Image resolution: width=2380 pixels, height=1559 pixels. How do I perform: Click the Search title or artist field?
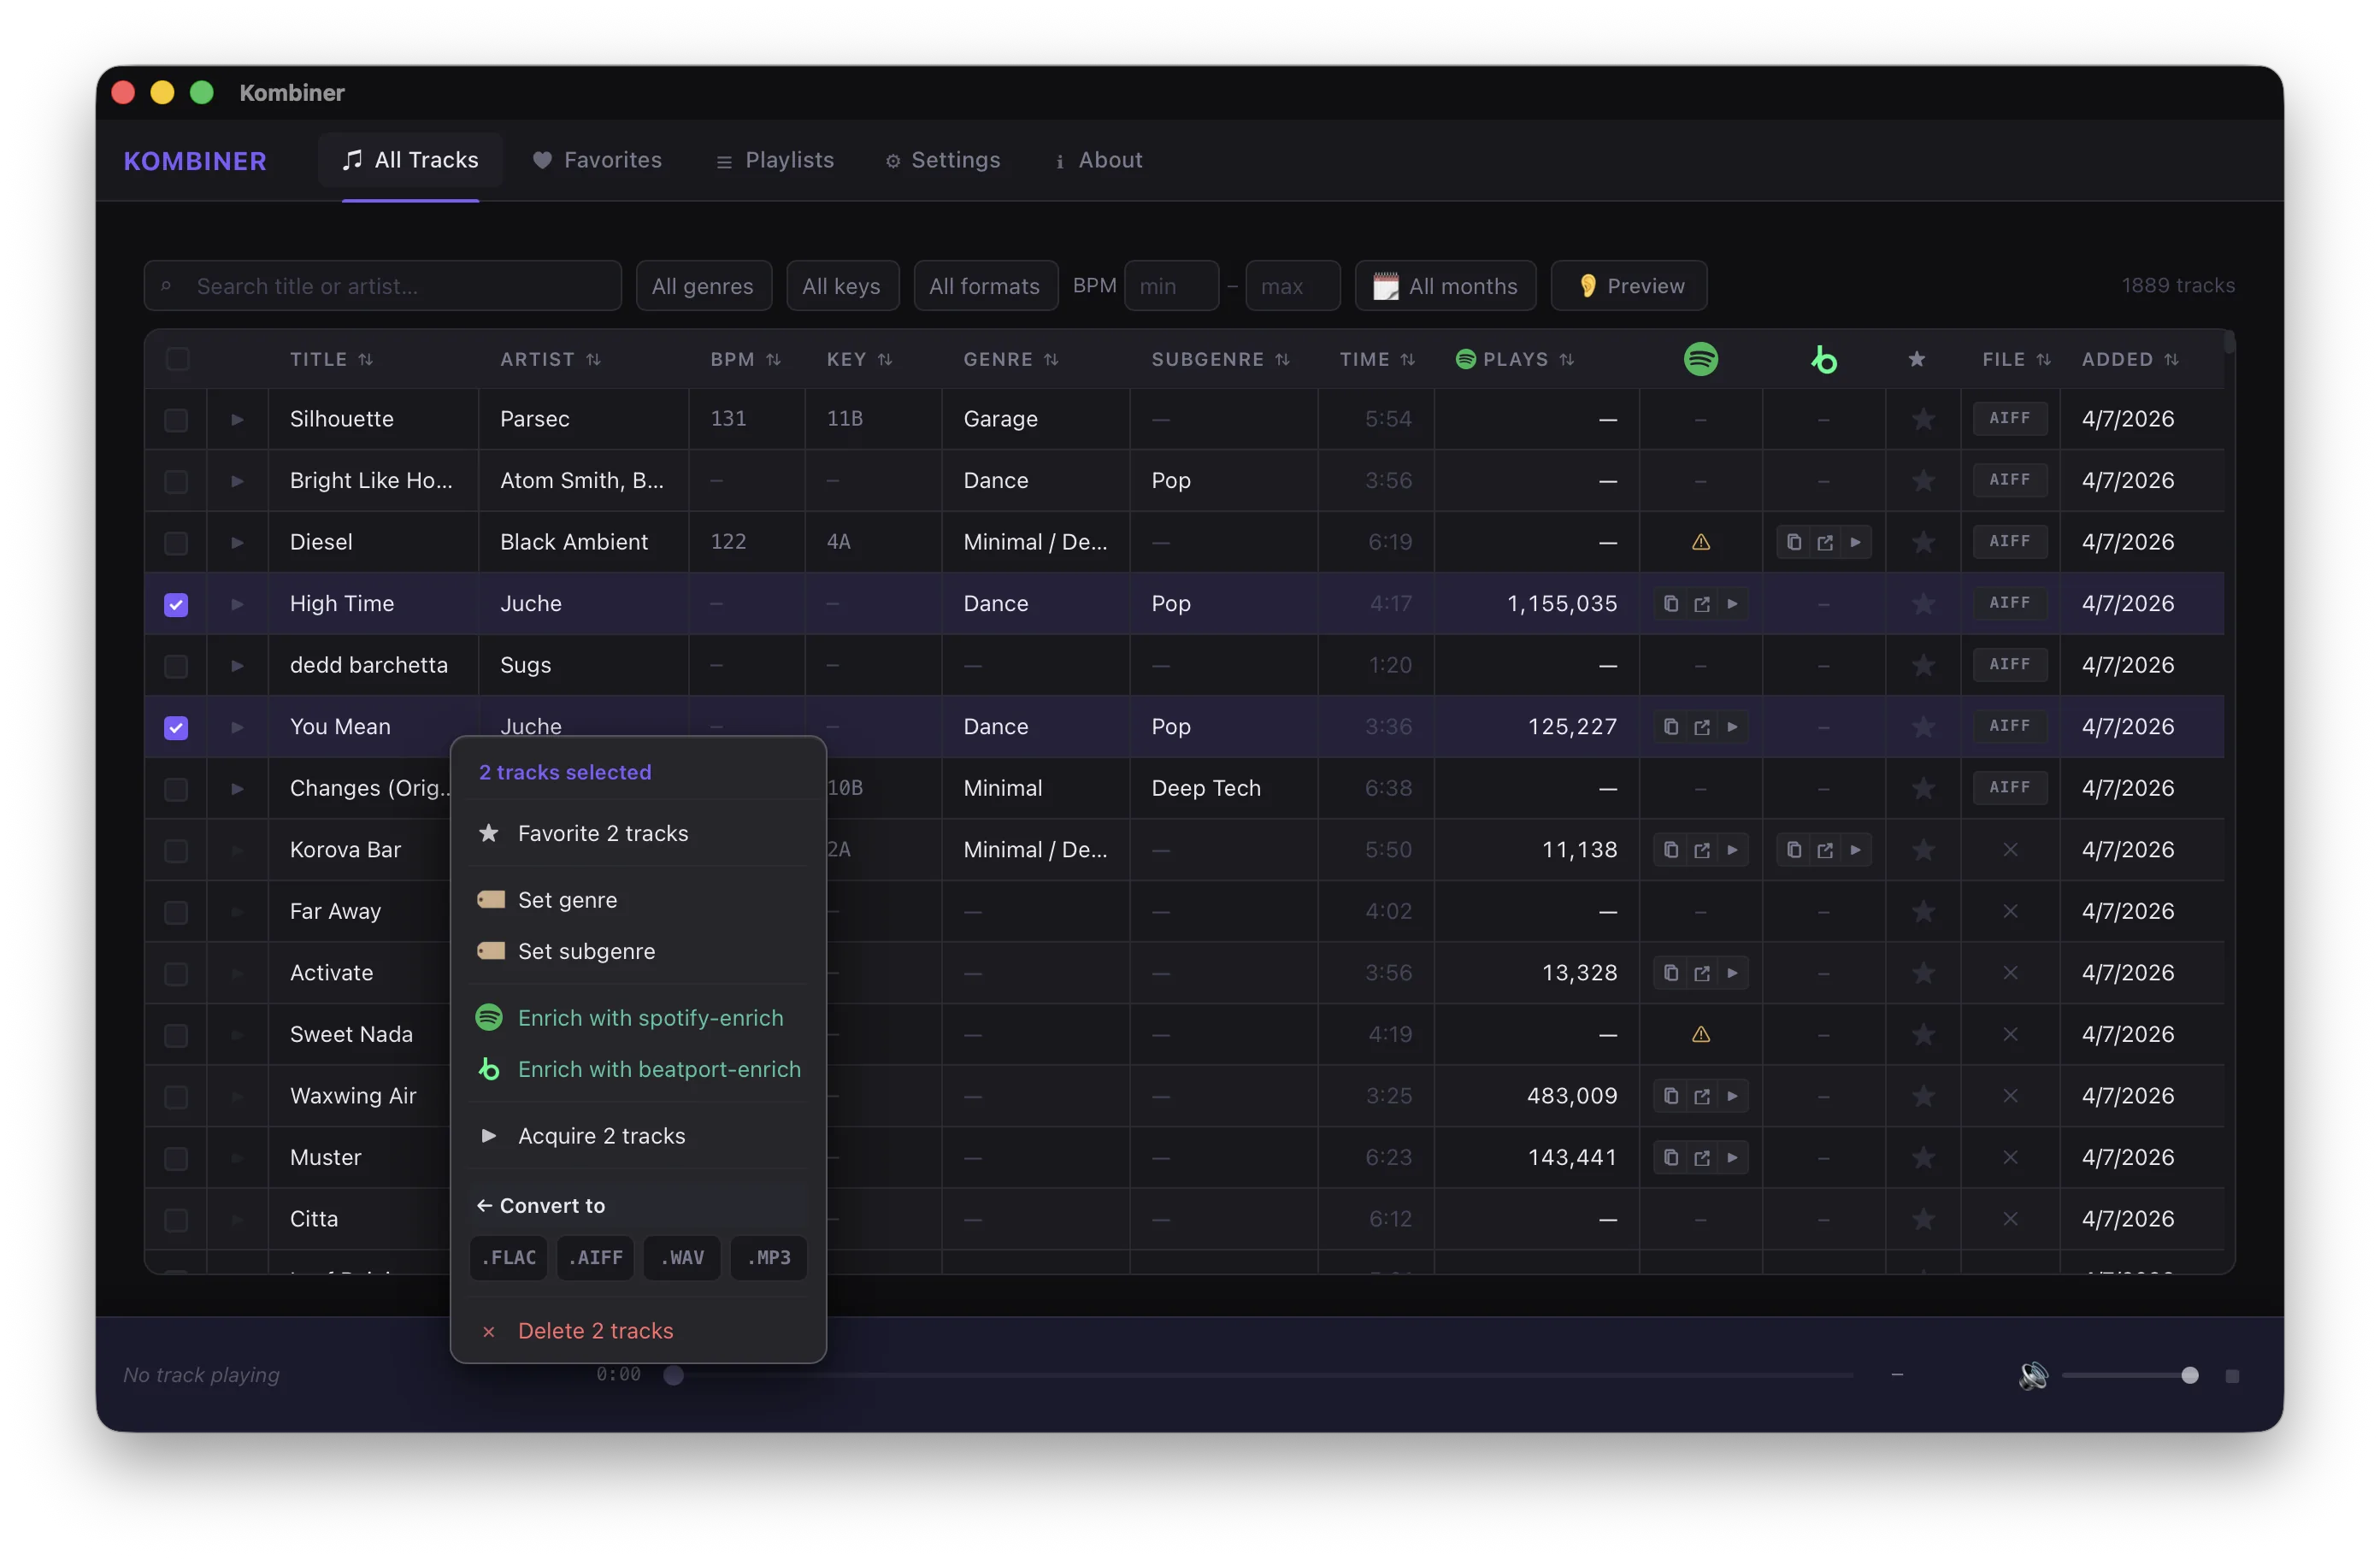tap(382, 286)
